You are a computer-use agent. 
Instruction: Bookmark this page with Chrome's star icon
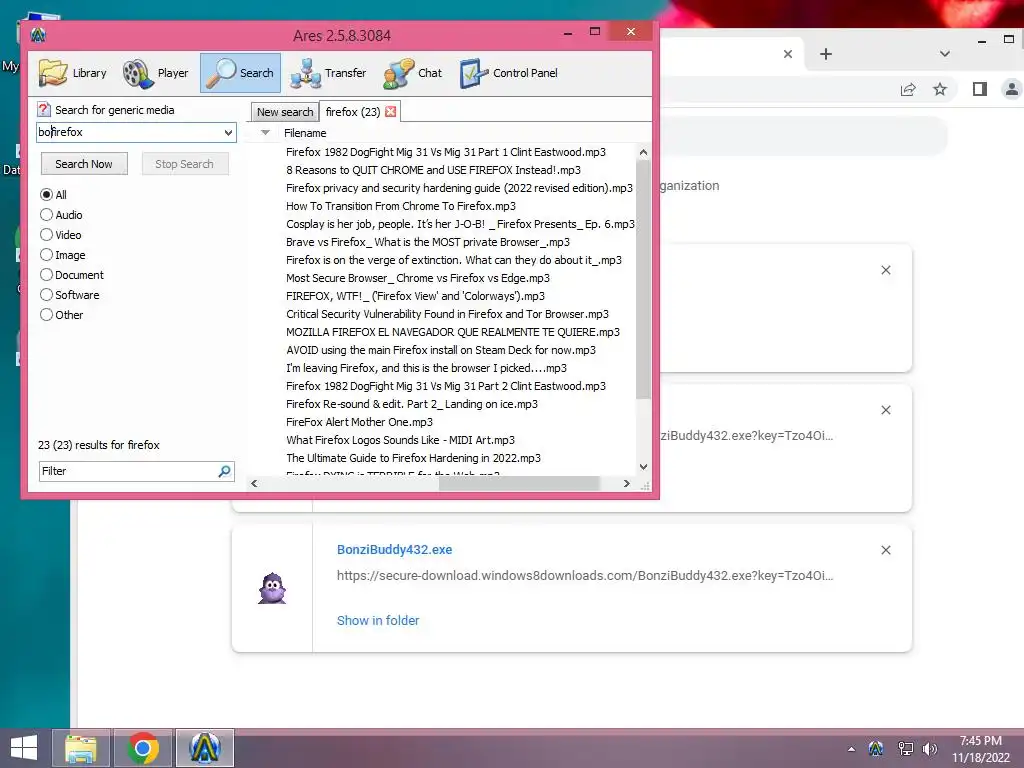point(940,89)
